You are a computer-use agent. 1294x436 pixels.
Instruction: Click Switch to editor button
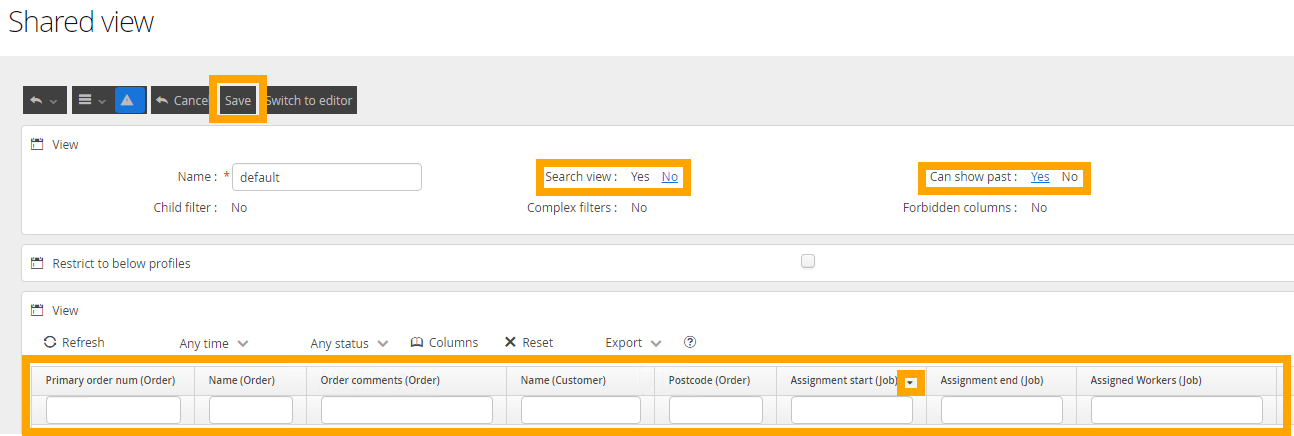pos(309,100)
